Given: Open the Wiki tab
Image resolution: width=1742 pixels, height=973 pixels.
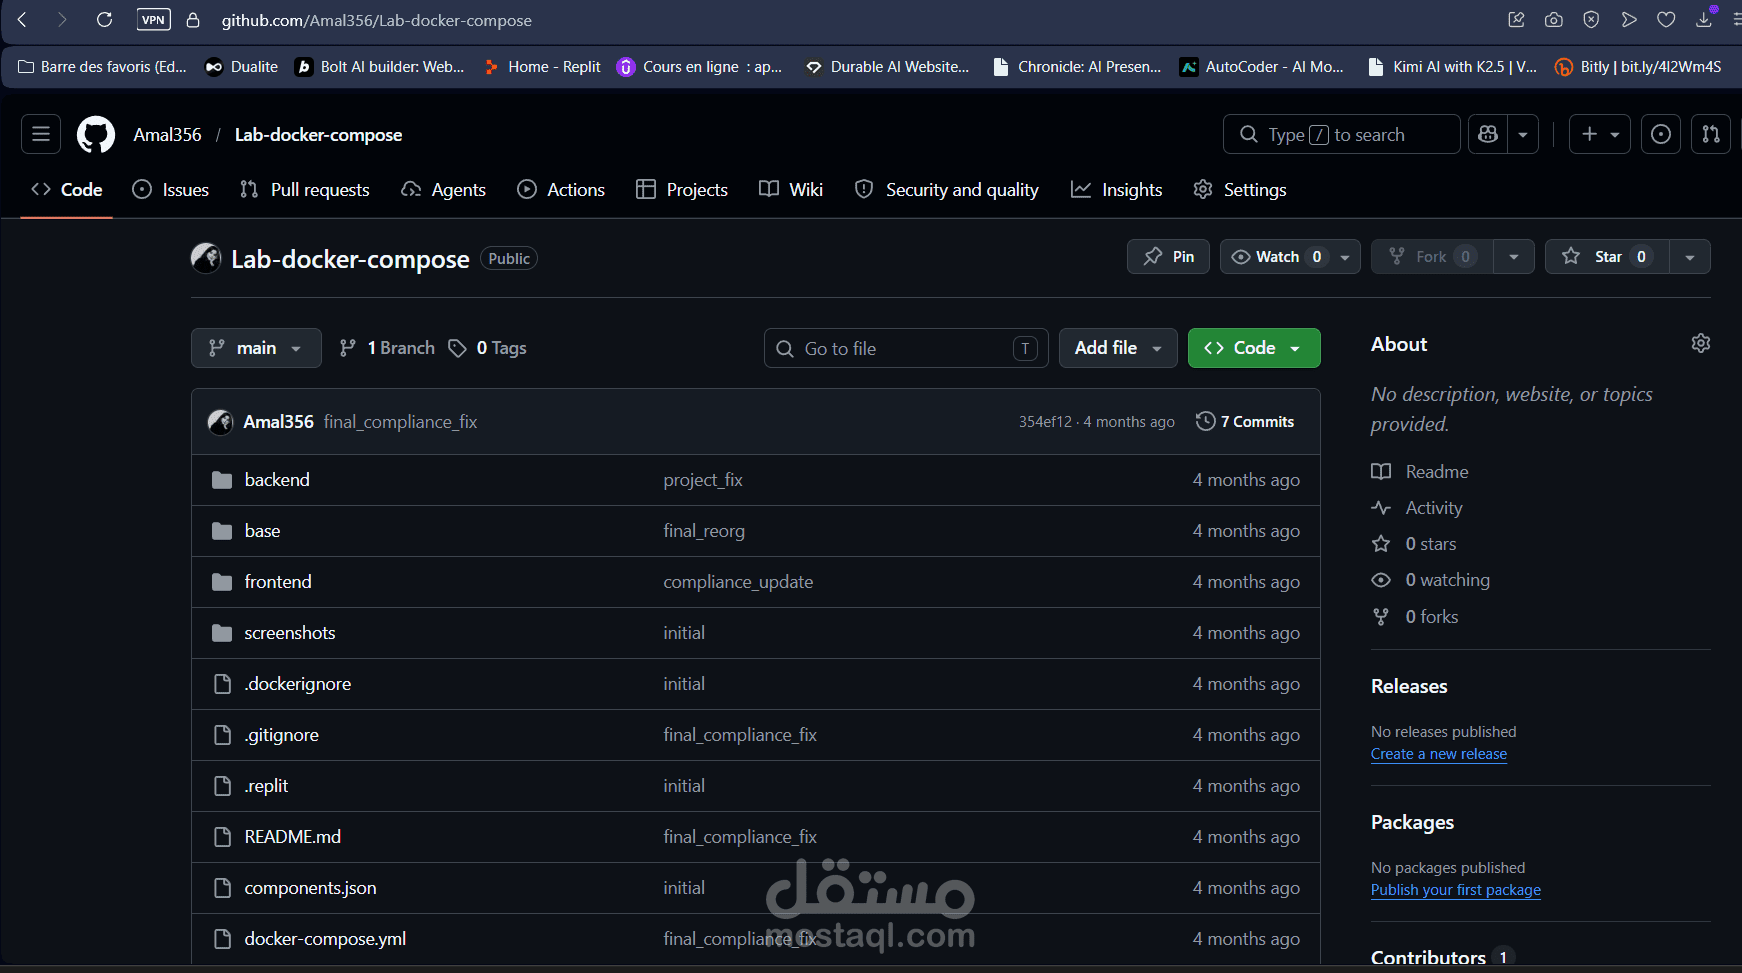Looking at the screenshot, I should pos(791,190).
